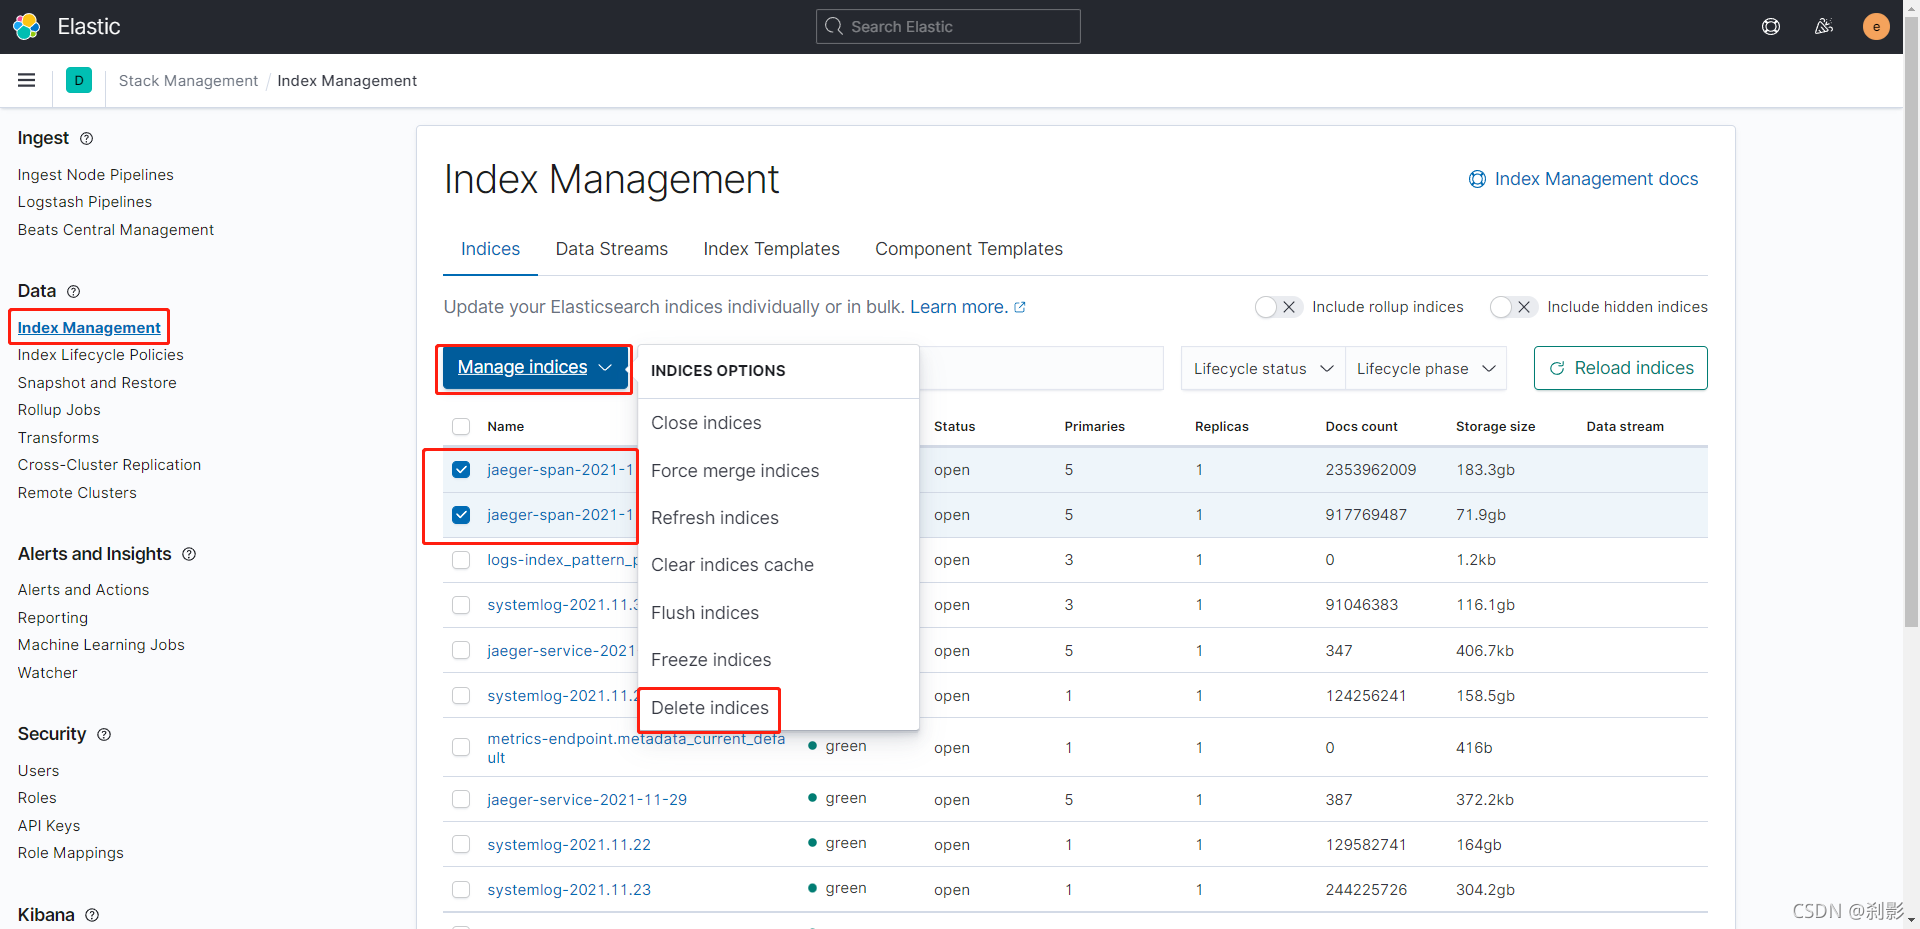The width and height of the screenshot is (1920, 929).
Task: Open Machine Learning Jobs in sidebar
Action: [101, 645]
